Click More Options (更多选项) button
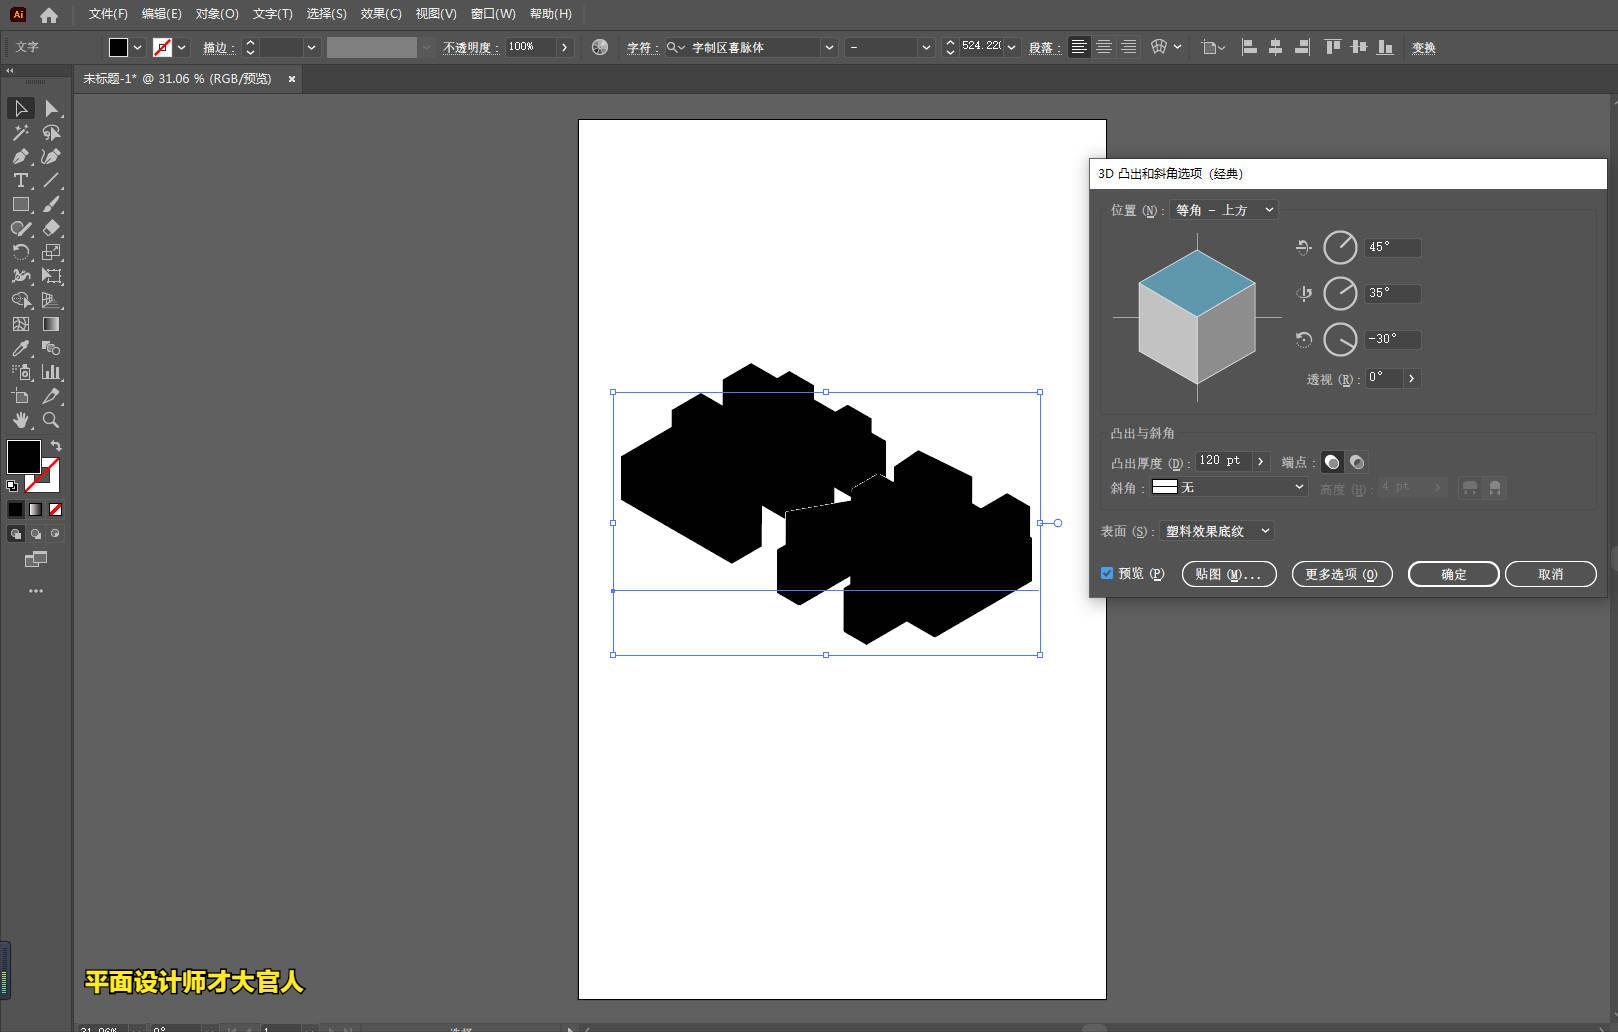Image resolution: width=1618 pixels, height=1032 pixels. (1341, 574)
